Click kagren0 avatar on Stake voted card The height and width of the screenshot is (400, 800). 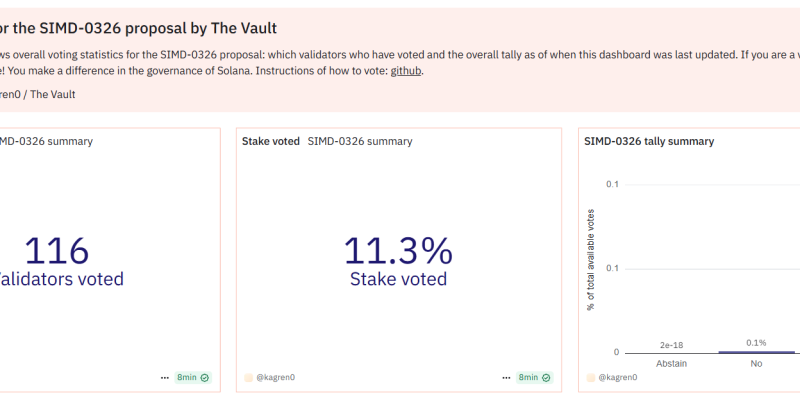point(248,378)
